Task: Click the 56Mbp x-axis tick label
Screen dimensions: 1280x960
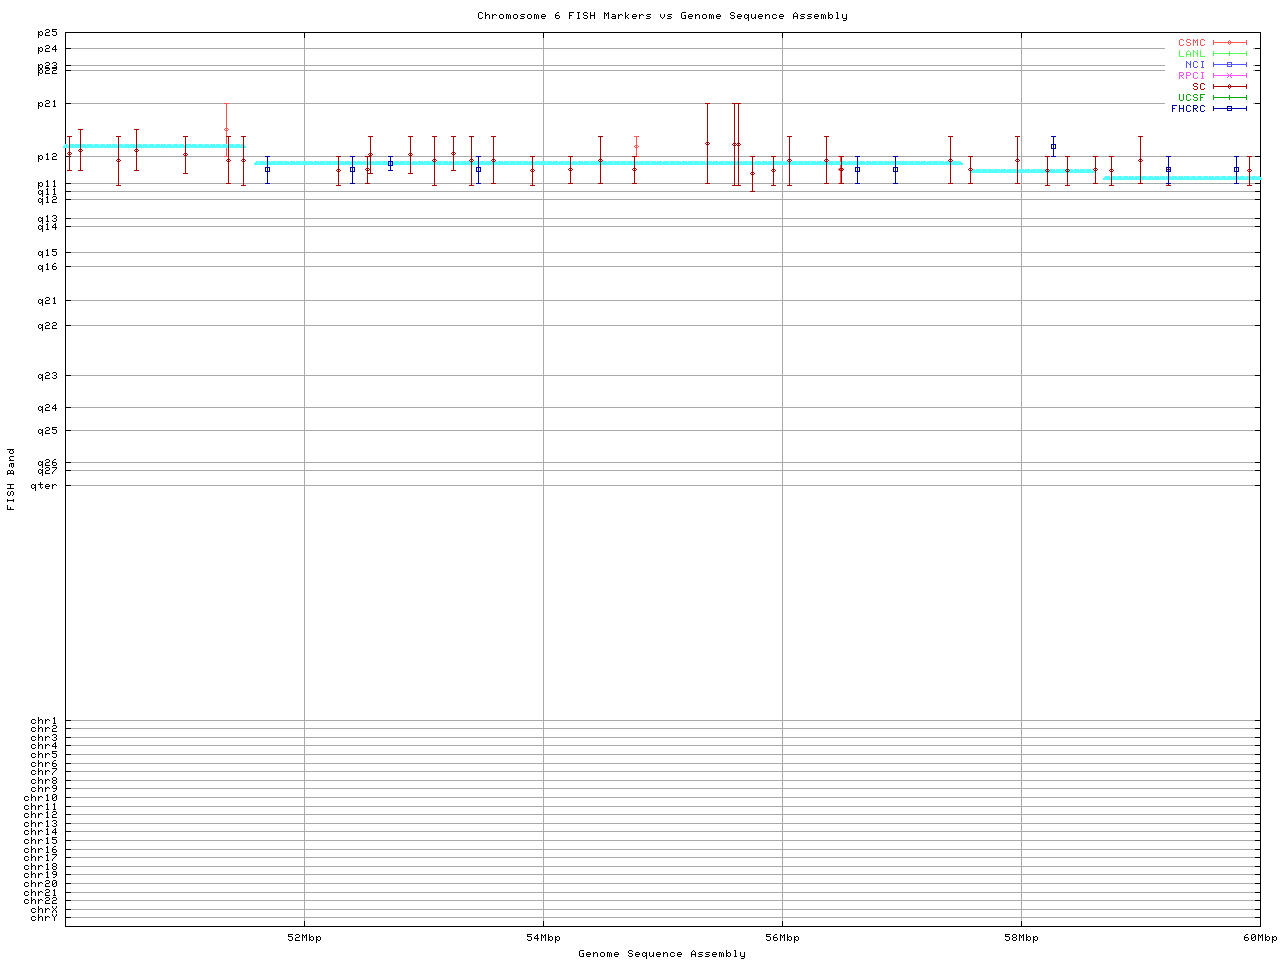Action: point(782,938)
